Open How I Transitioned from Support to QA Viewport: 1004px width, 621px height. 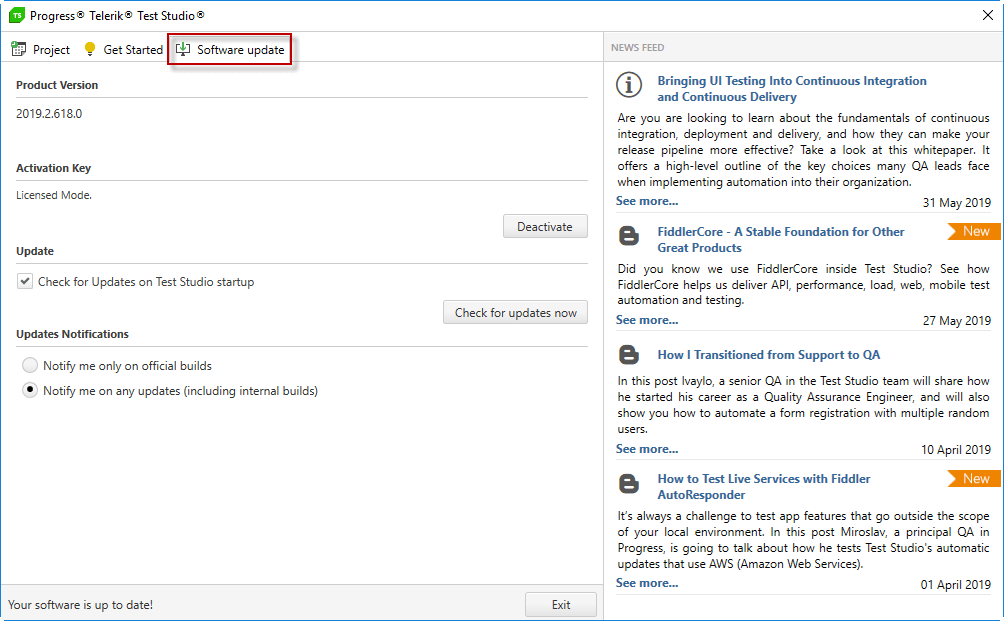768,355
